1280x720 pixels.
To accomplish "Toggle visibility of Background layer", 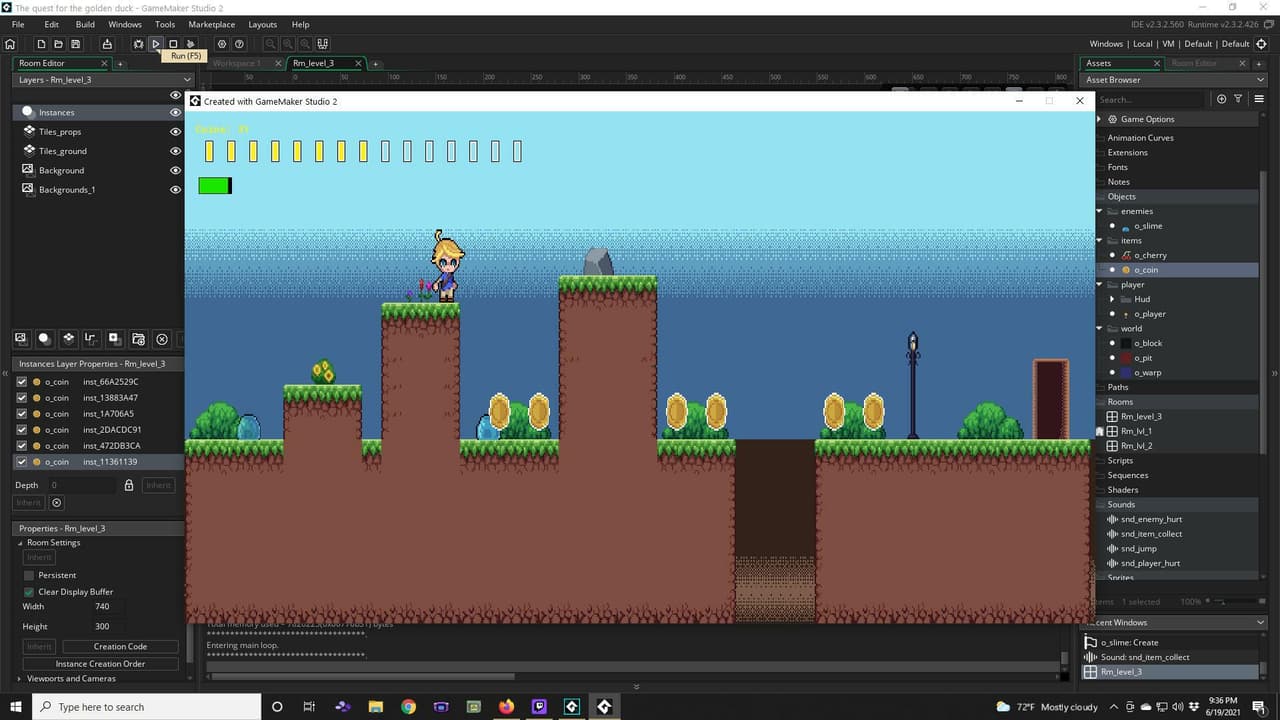I will (x=176, y=170).
